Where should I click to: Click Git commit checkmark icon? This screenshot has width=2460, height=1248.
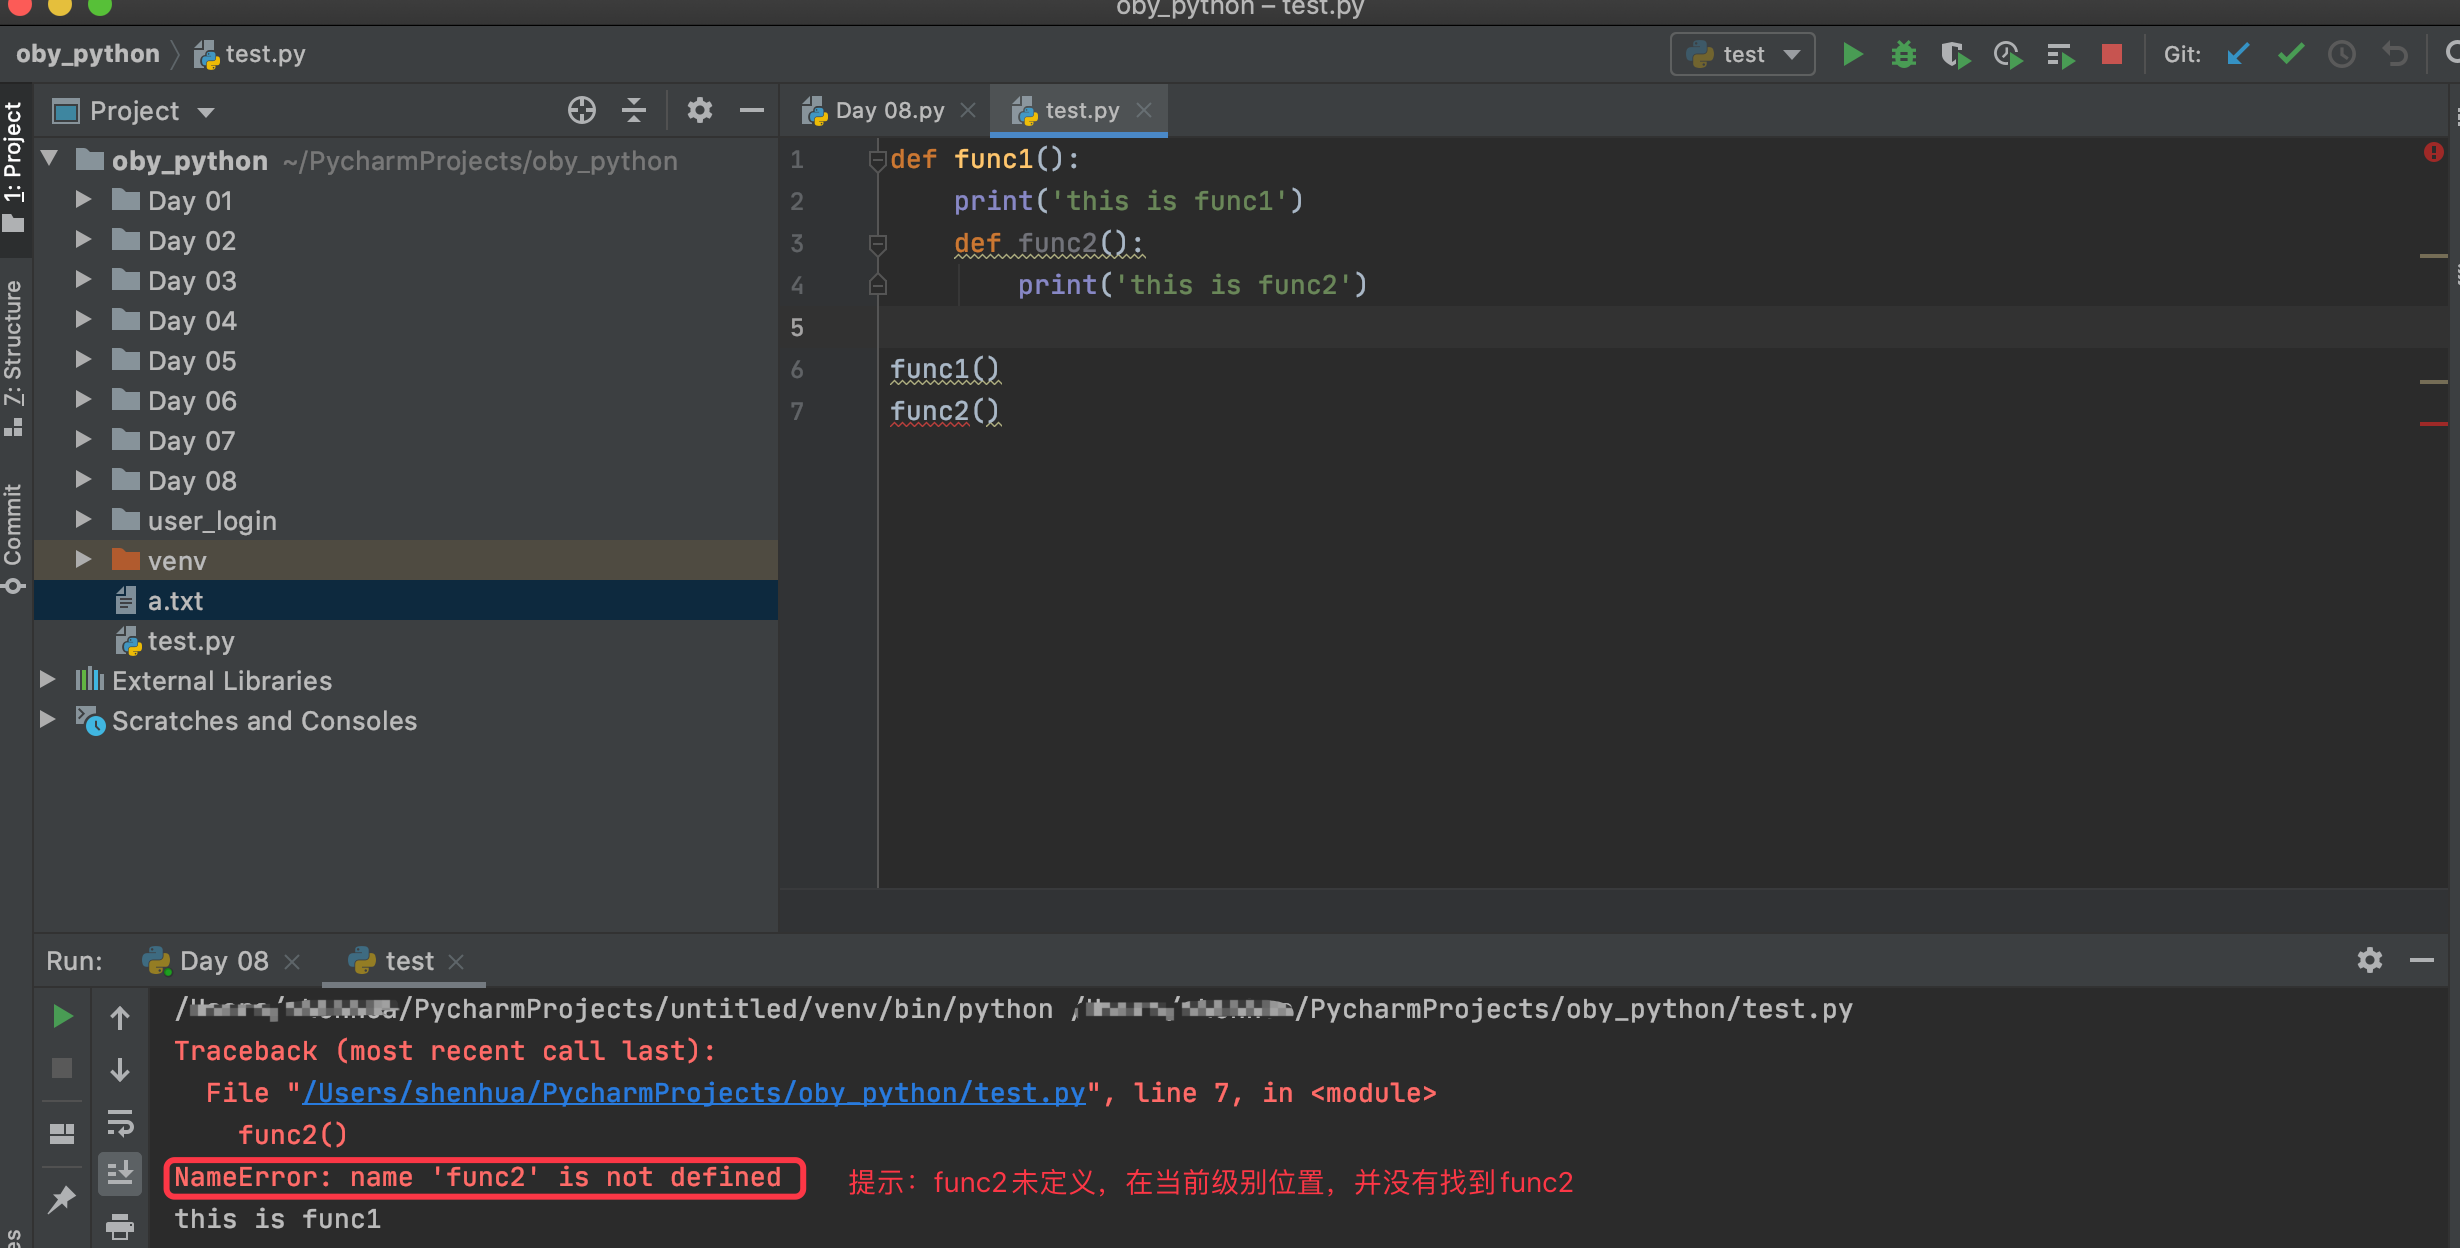2290,54
